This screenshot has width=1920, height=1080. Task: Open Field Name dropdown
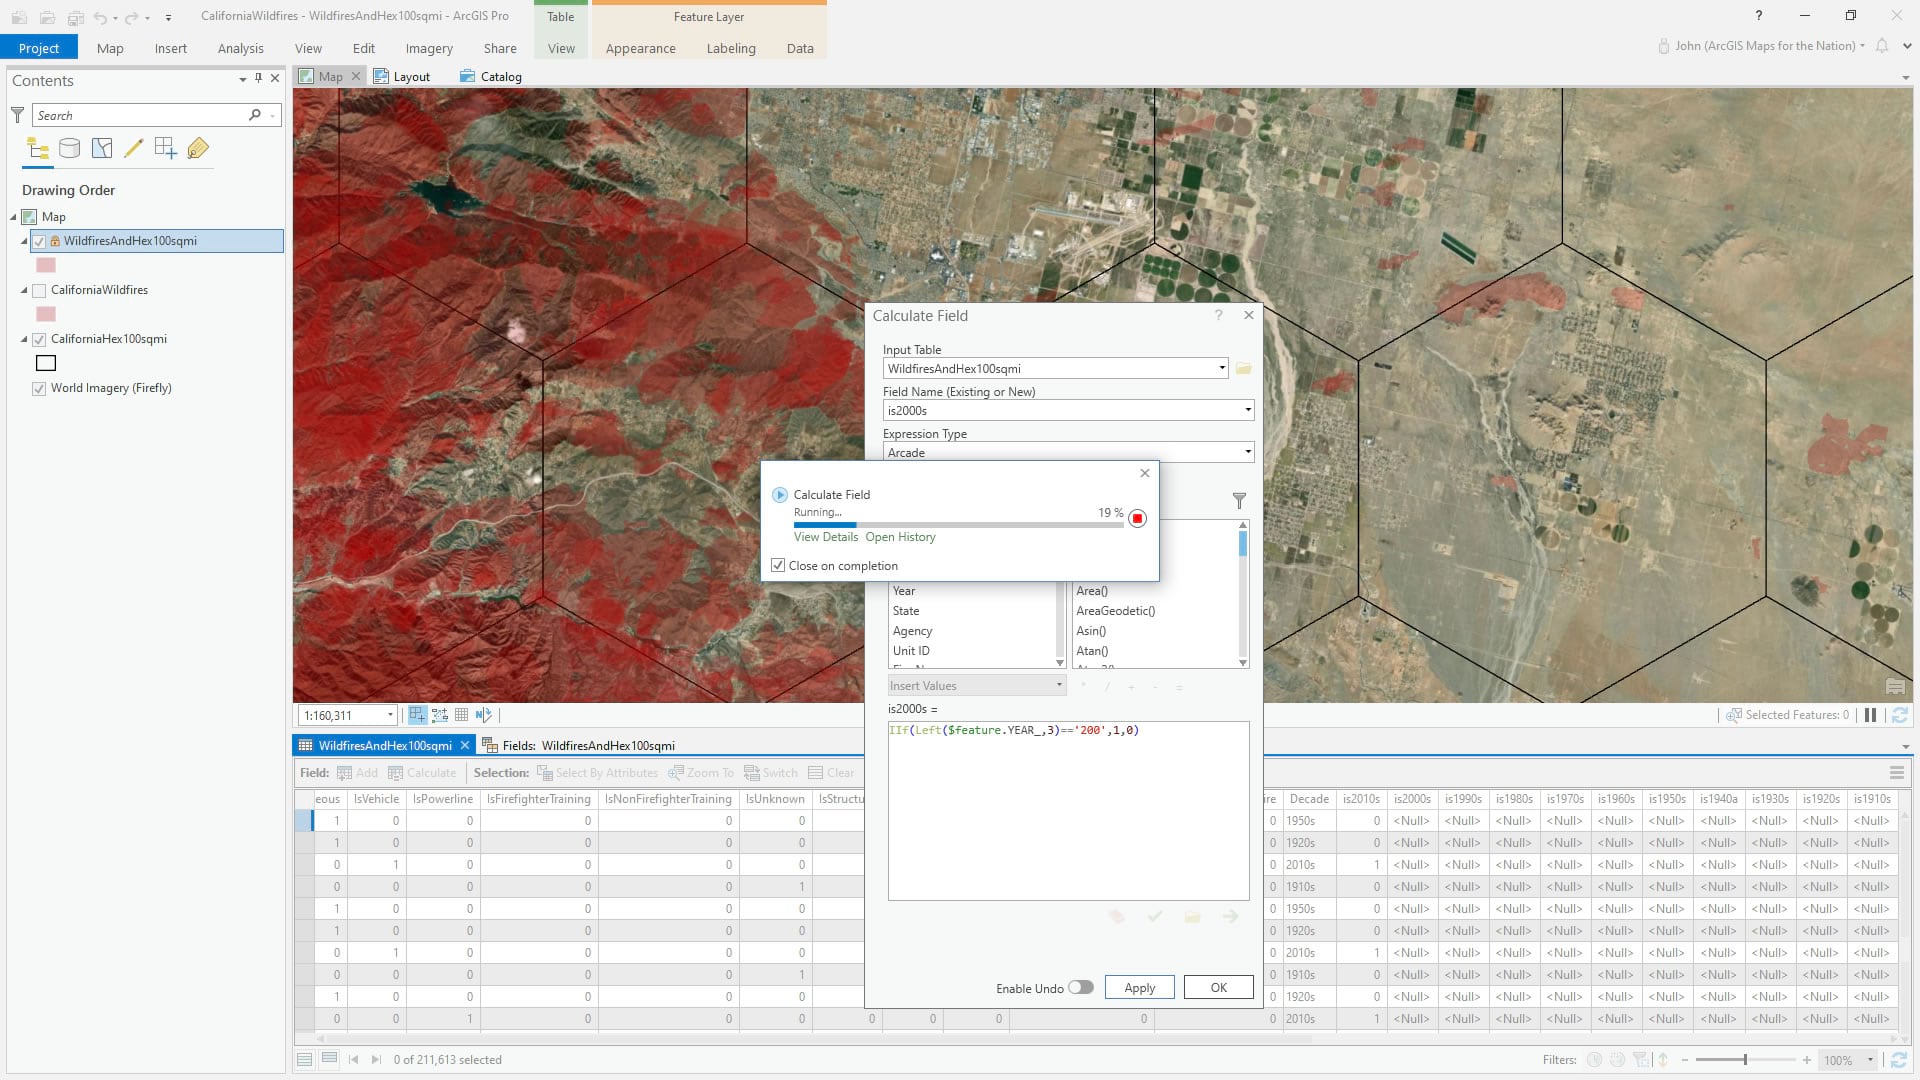(x=1247, y=411)
